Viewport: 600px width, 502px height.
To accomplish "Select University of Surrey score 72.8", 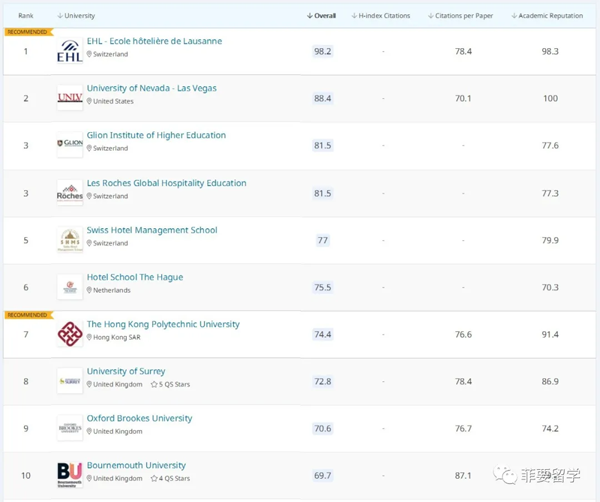I will 323,381.
